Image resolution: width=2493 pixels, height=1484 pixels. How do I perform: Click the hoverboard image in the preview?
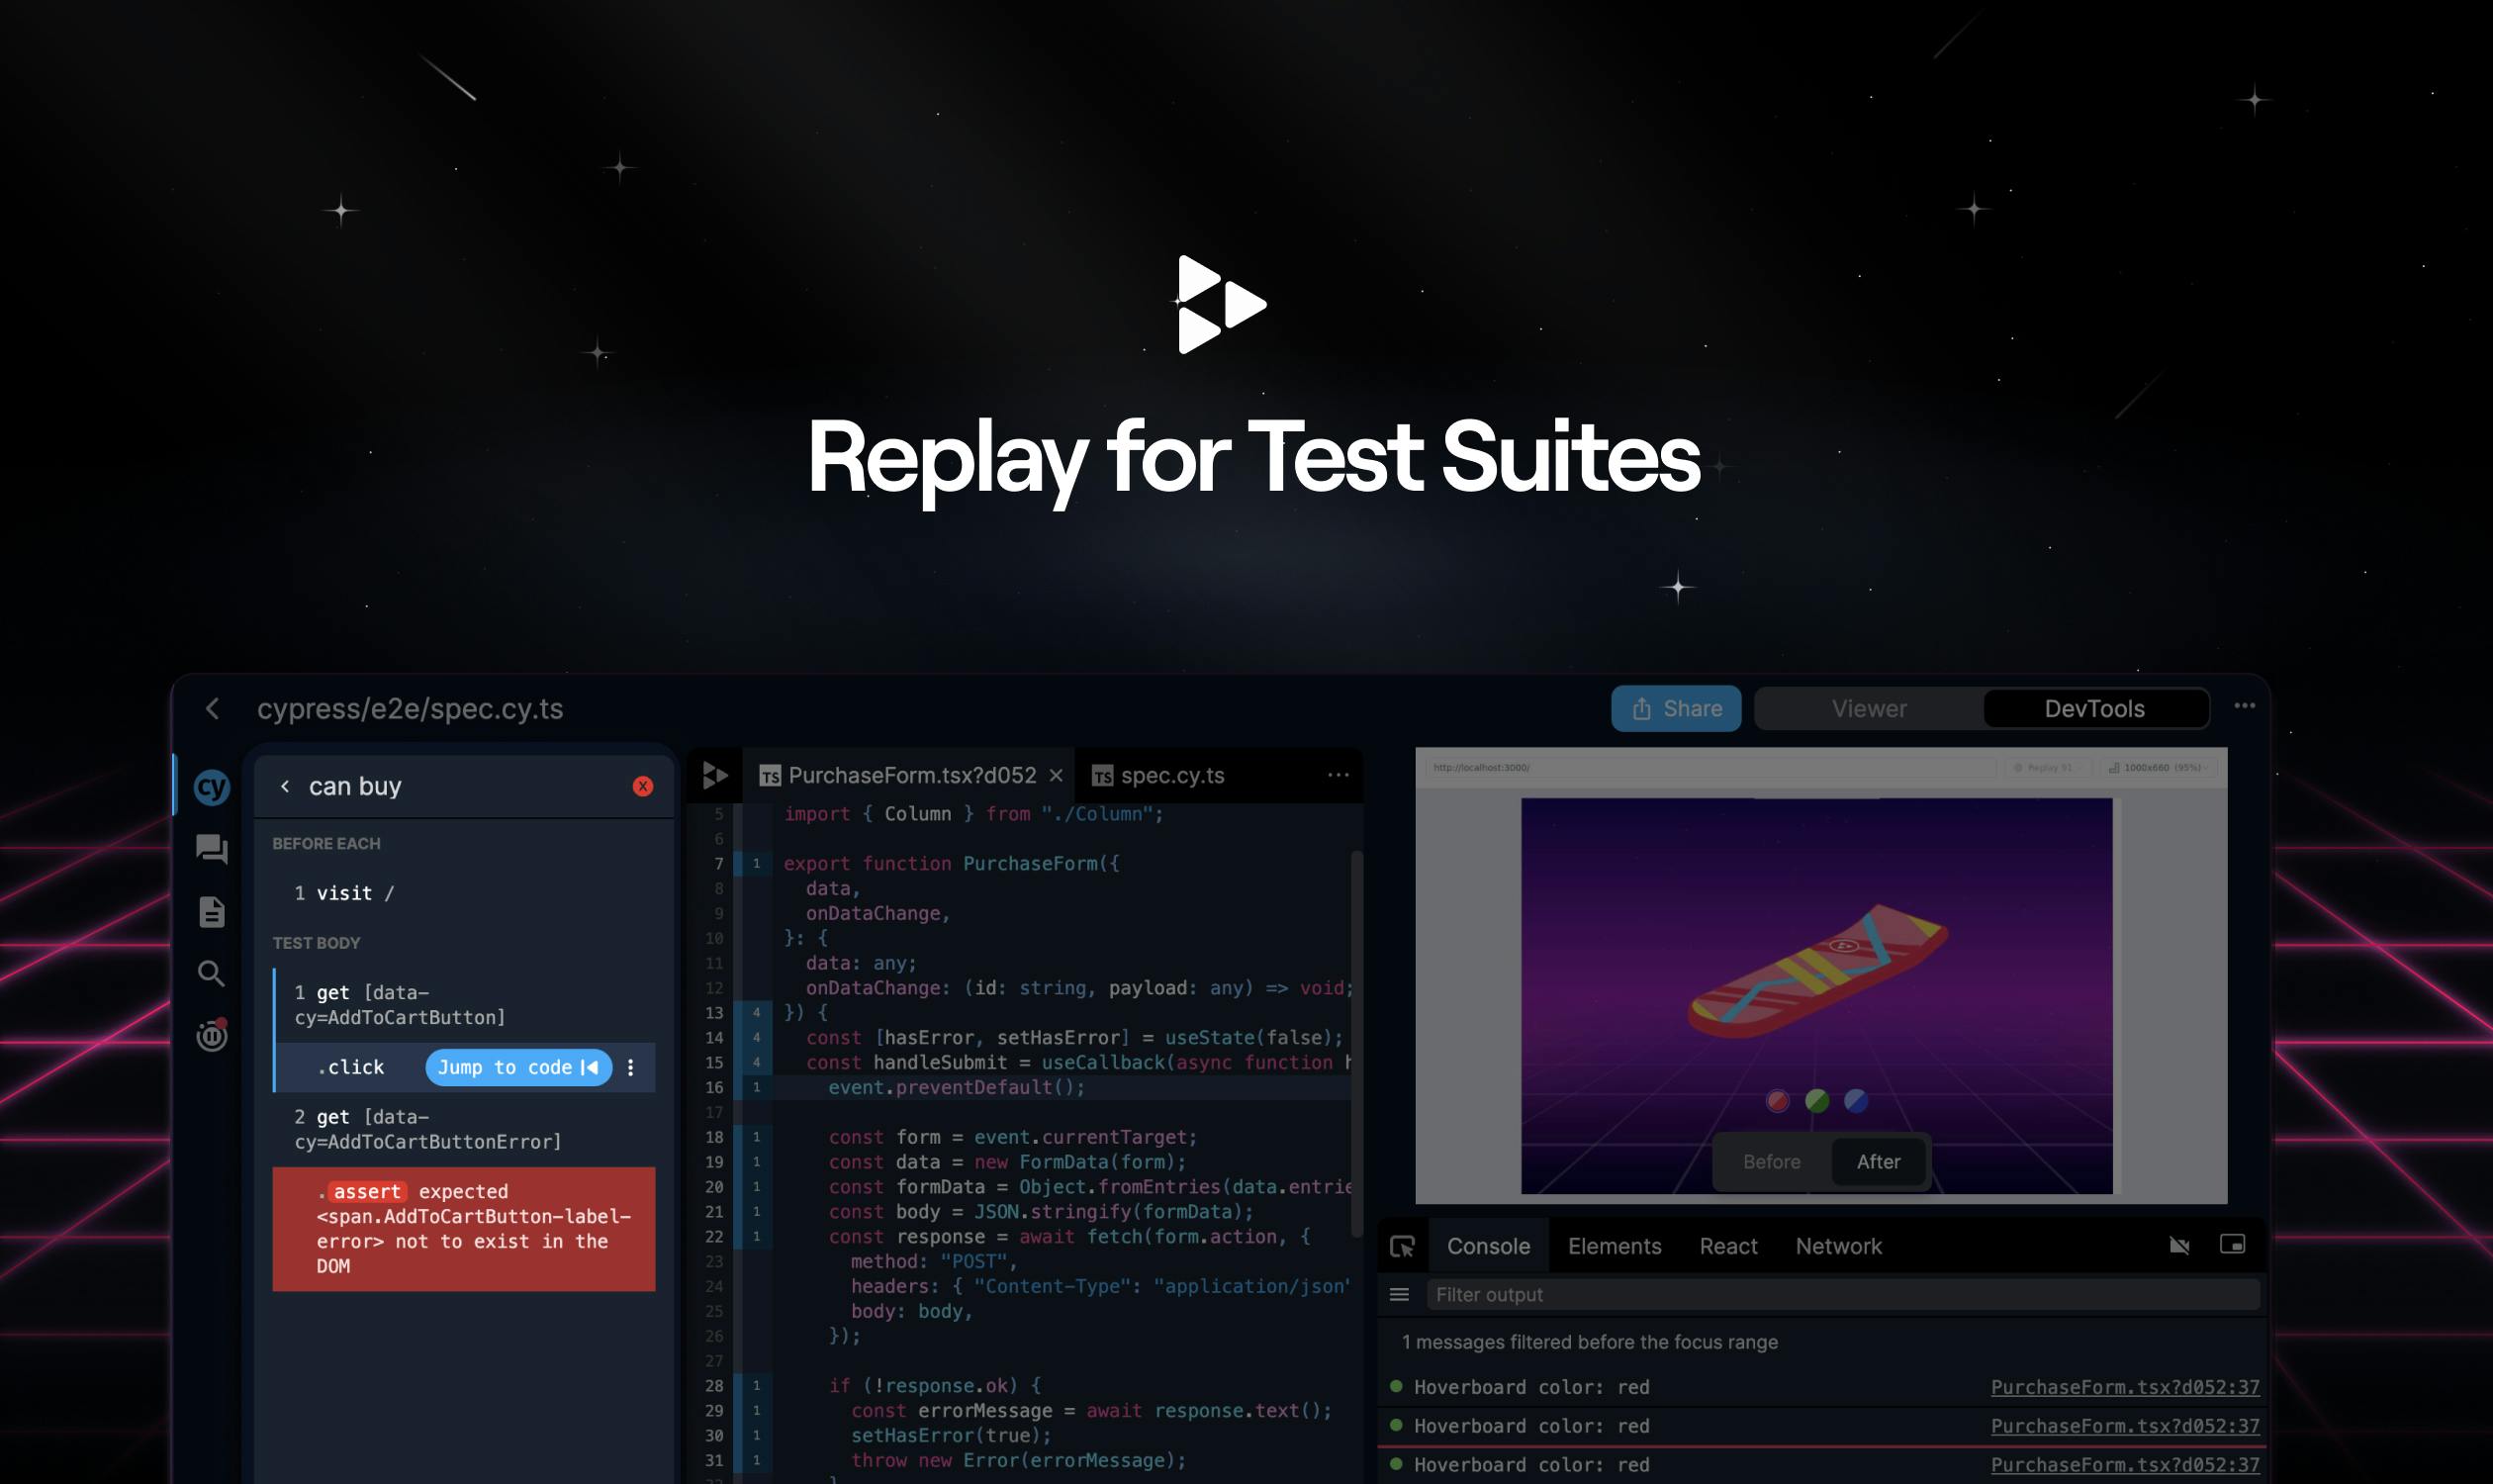click(x=1818, y=971)
